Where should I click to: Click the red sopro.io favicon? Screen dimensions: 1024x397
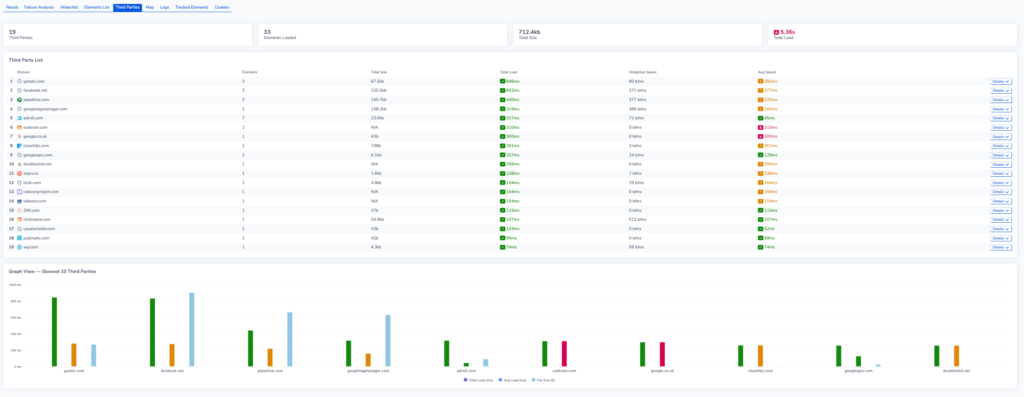(x=20, y=174)
